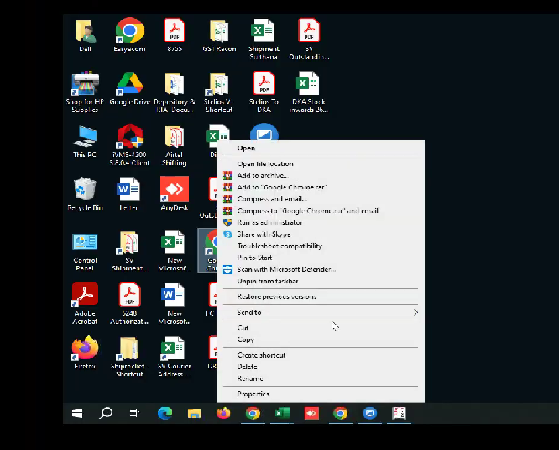560x450 pixels.
Task: Open the SV Courier Address Excel file
Action: tap(174, 356)
